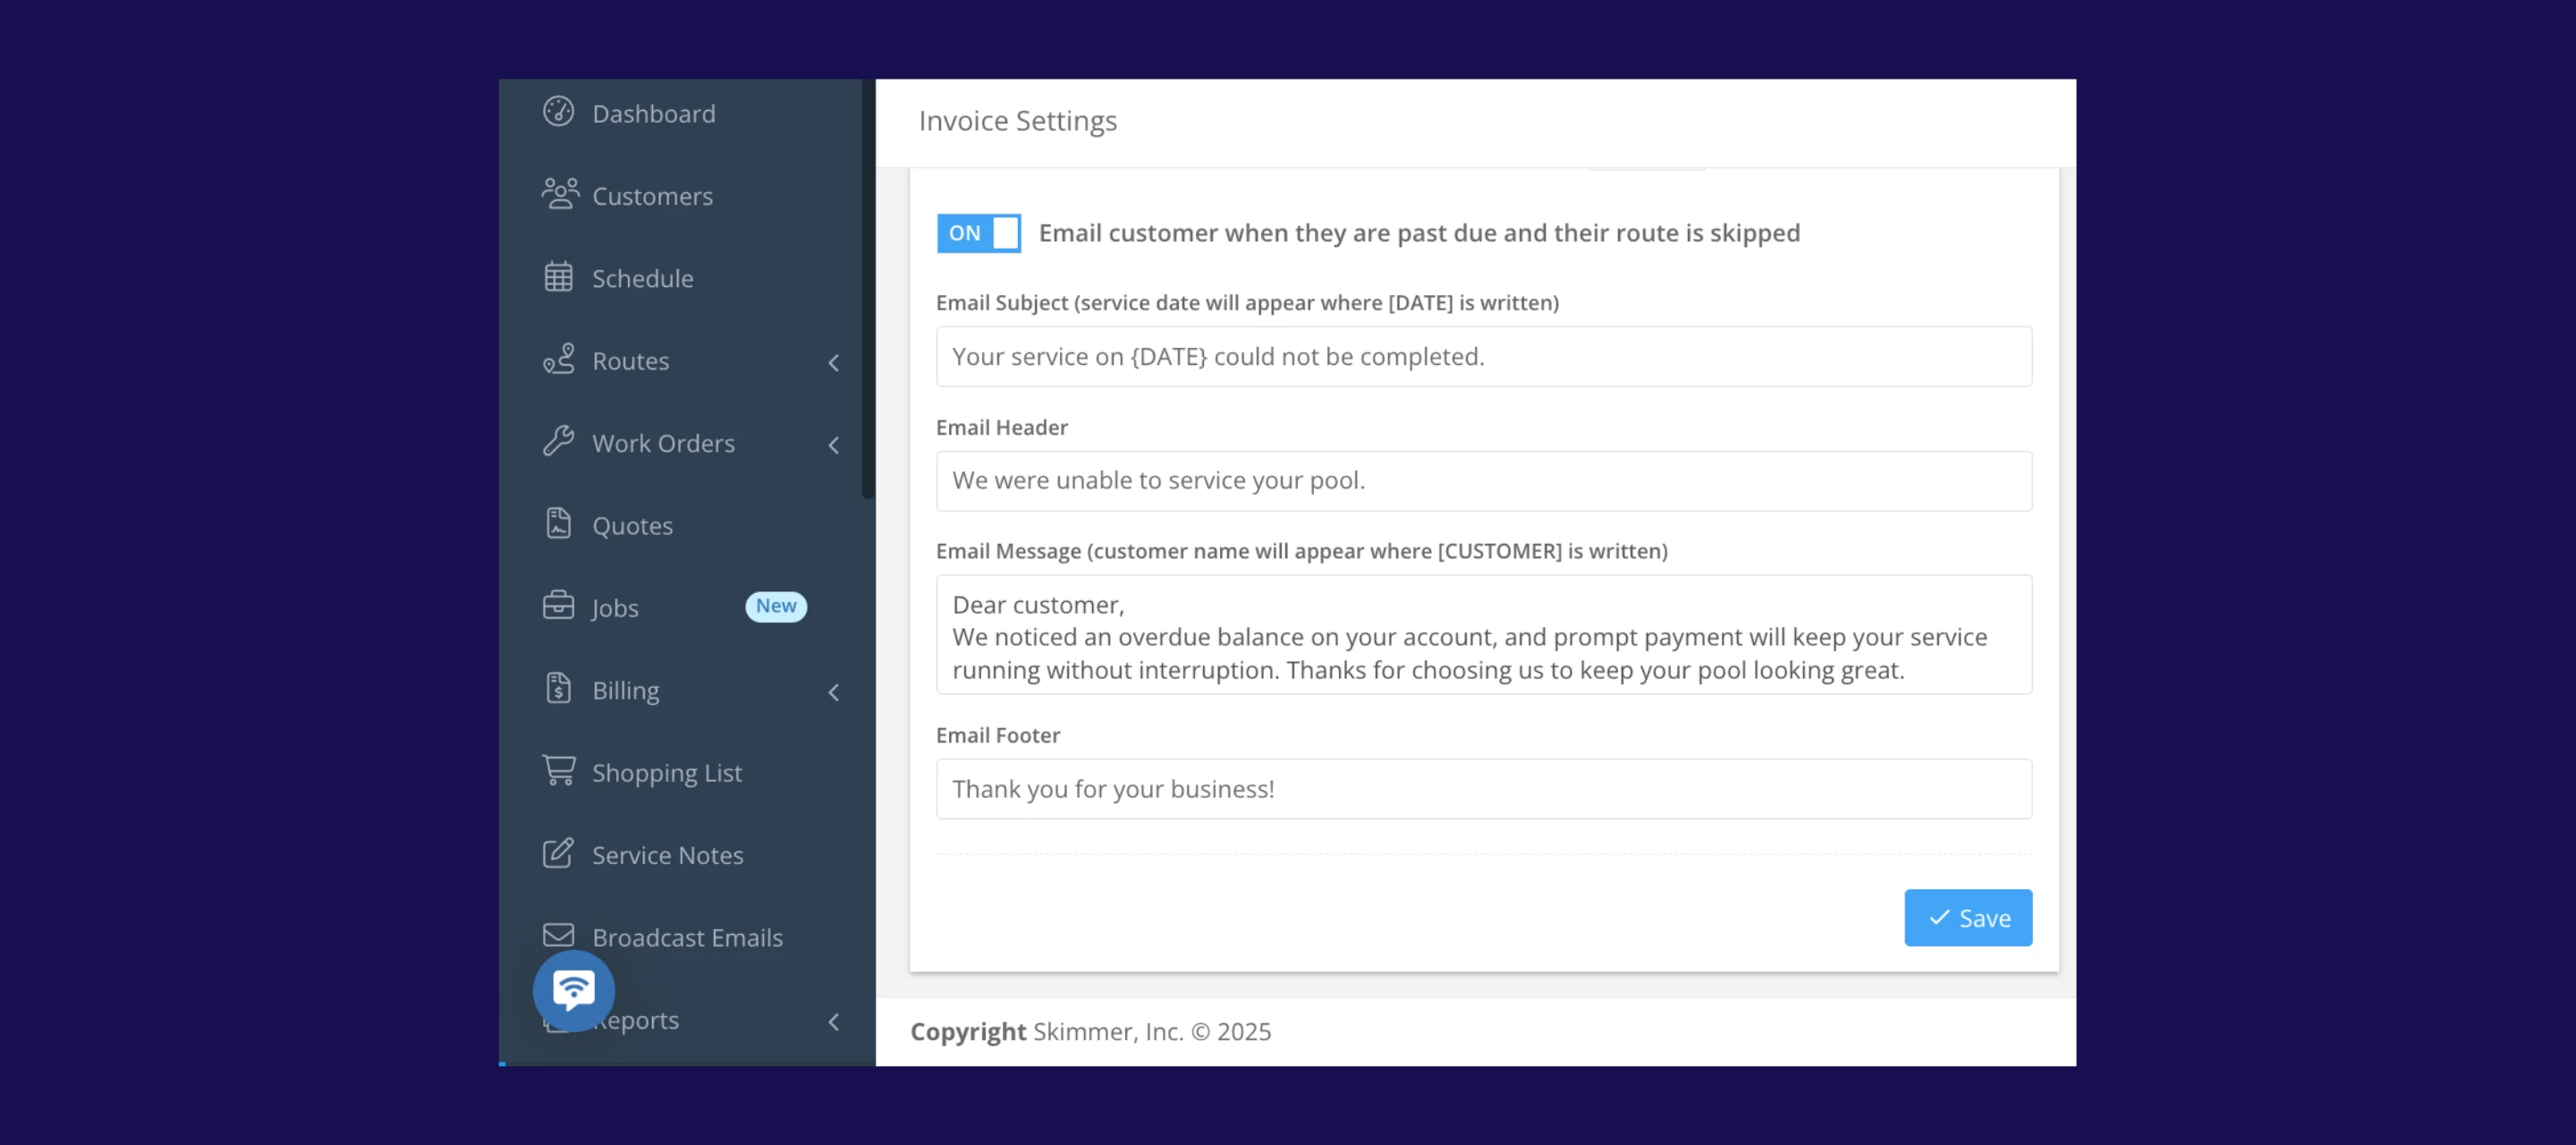Click the Shopping List cart icon

[x=558, y=770]
